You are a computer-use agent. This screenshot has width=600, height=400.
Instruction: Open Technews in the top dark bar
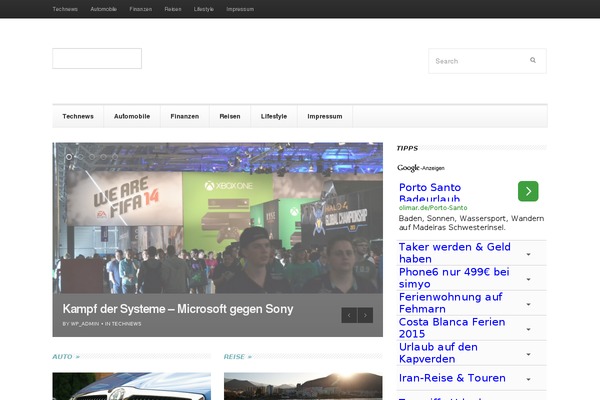(x=65, y=9)
